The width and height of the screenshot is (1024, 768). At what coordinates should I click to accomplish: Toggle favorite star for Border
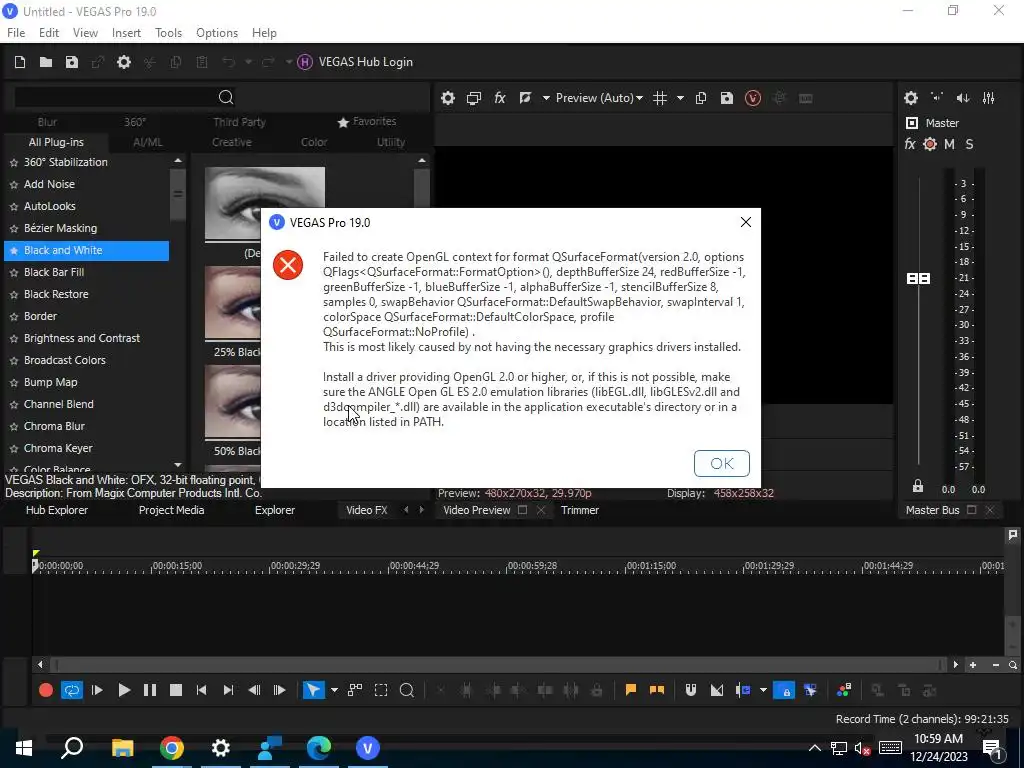click(14, 317)
